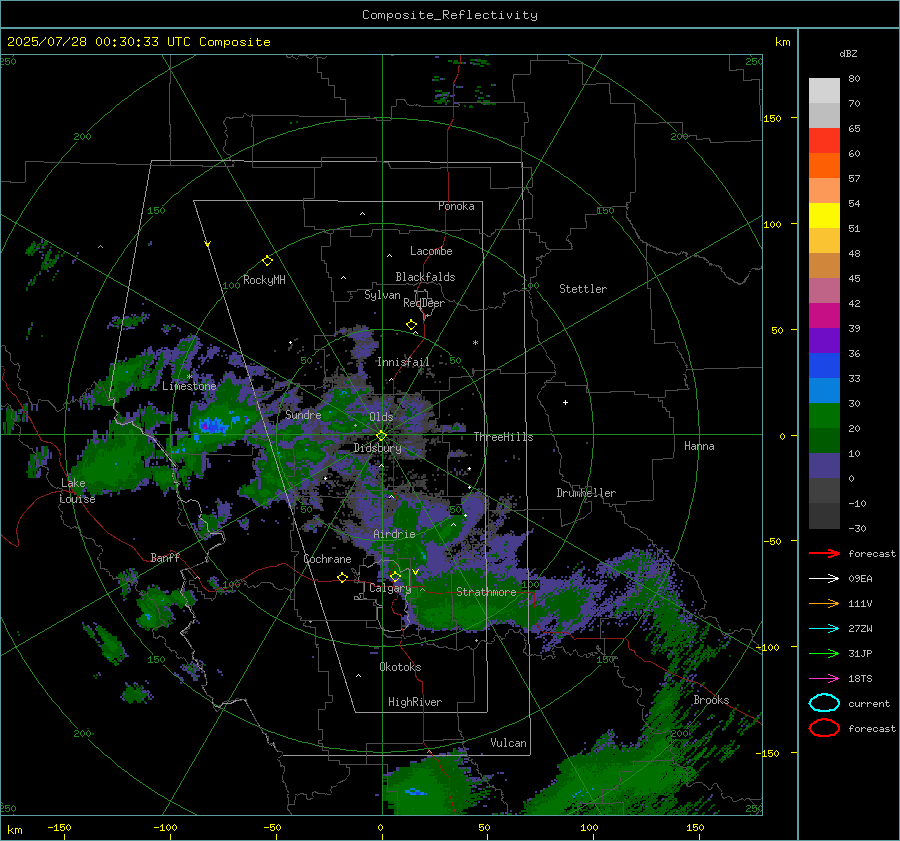This screenshot has width=900, height=841.
Task: Click the Sylvan label
Action: 382,295
